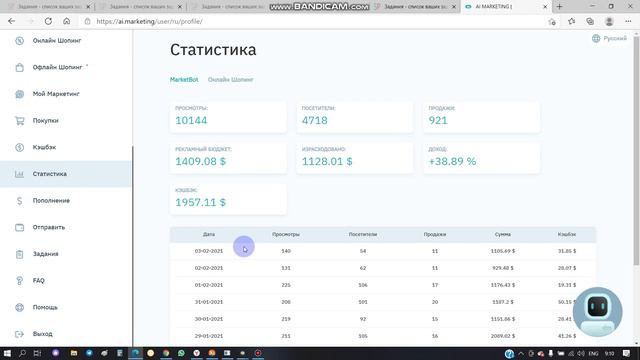This screenshot has width=640, height=360.
Task: Click the Покупки cart icon
Action: pyautogui.click(x=19, y=120)
